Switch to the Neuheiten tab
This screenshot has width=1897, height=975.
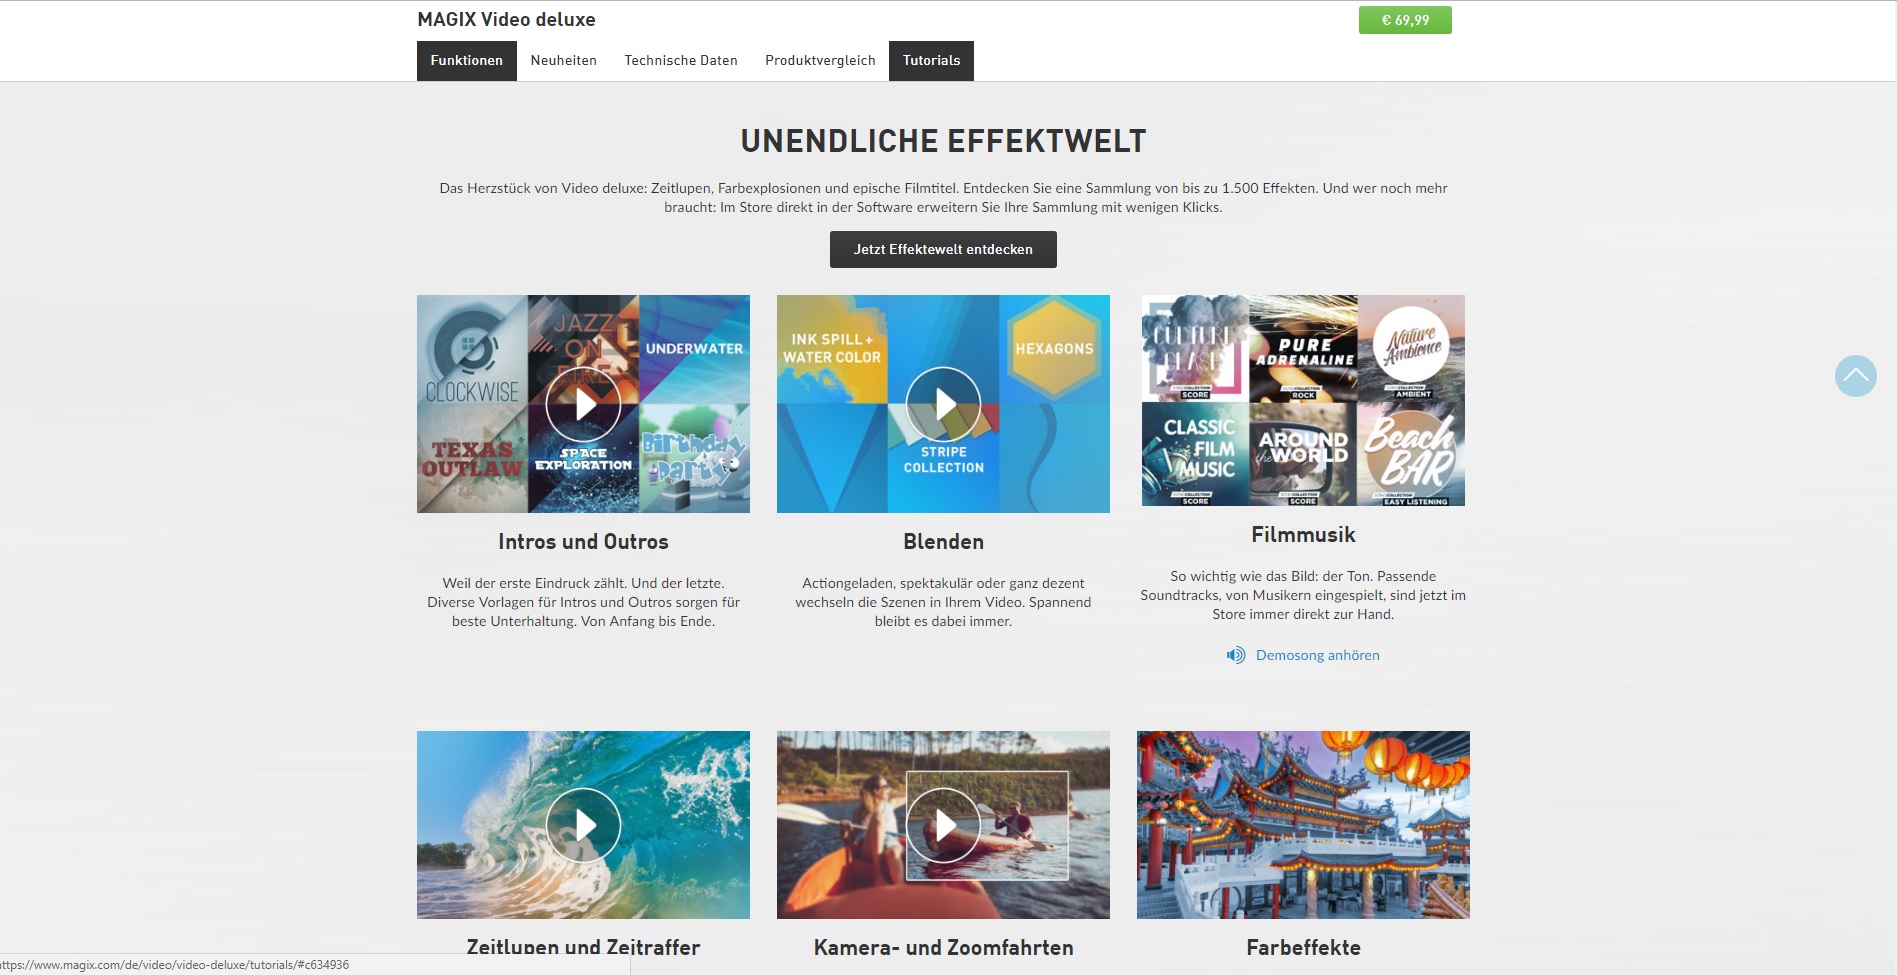click(x=564, y=61)
